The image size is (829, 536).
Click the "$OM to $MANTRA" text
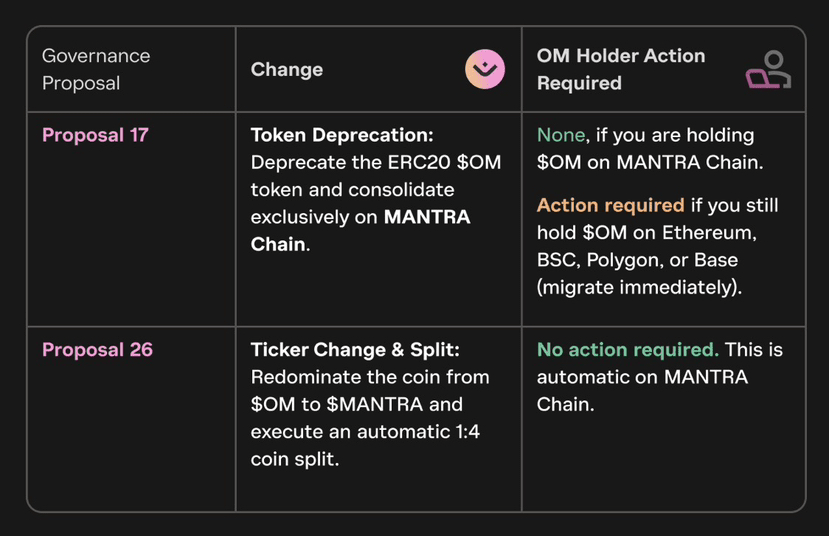point(356,404)
